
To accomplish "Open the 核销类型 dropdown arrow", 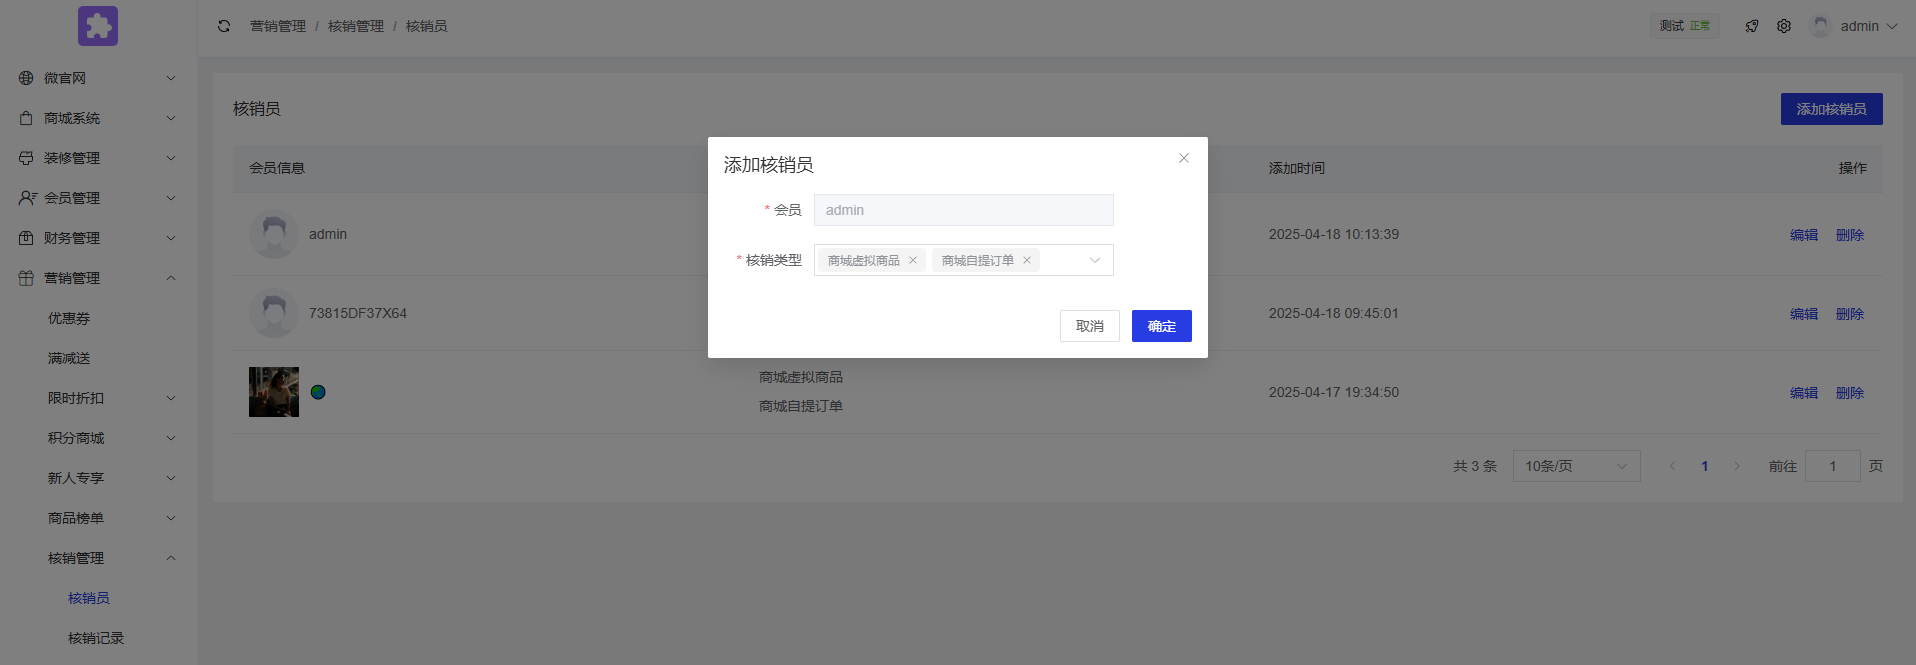I will [x=1095, y=260].
